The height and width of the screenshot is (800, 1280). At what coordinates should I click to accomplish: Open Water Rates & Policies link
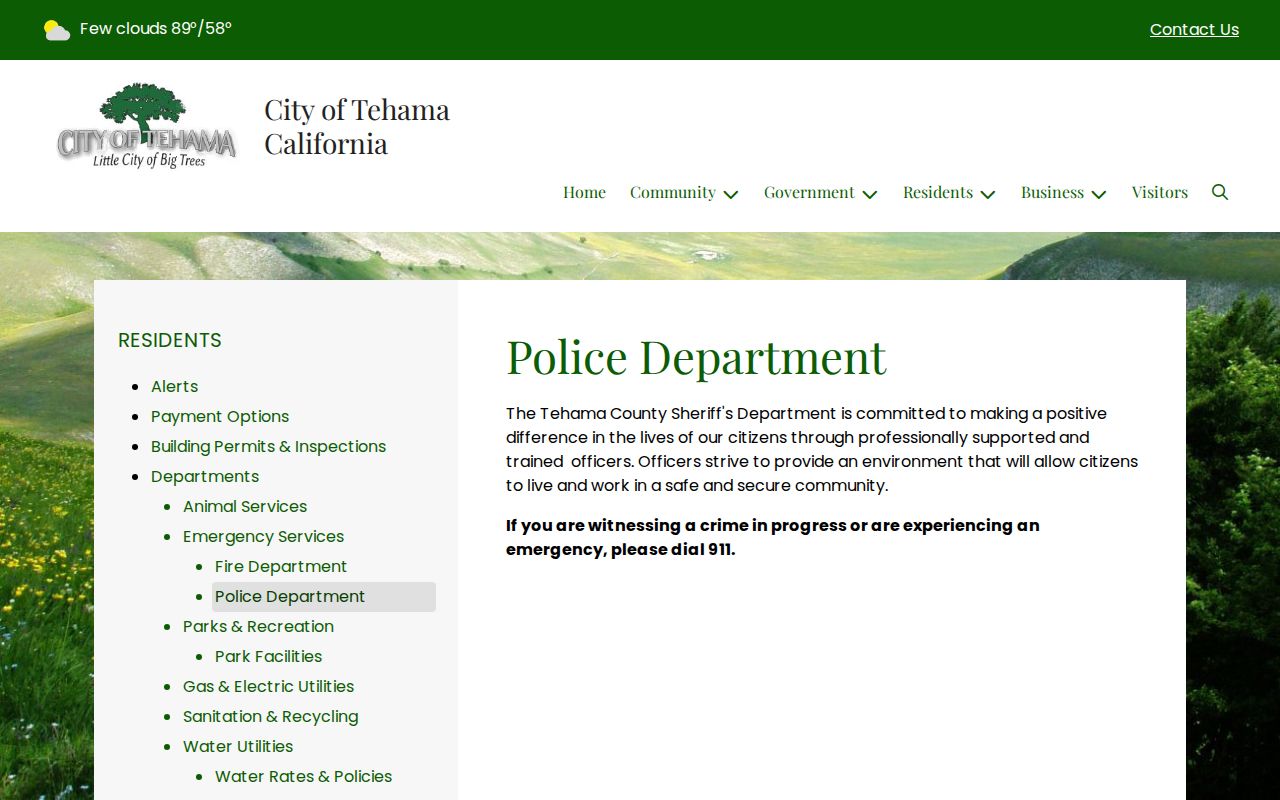[x=303, y=776]
